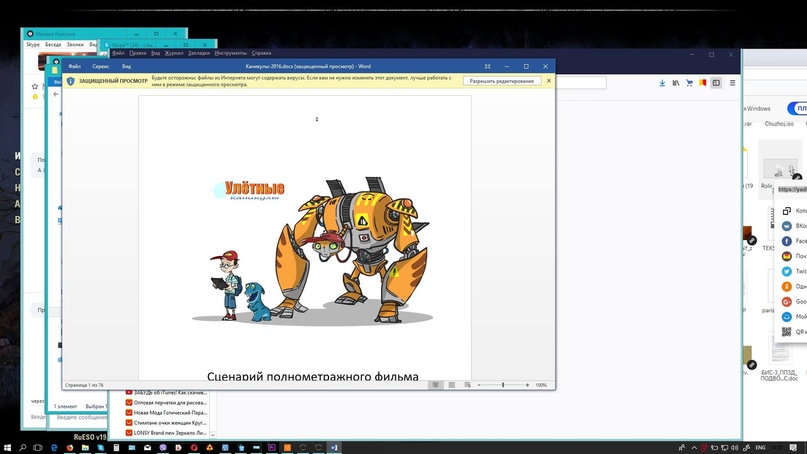Image resolution: width=807 pixels, height=454 pixels.
Task: Click the Facebook share icon
Action: pyautogui.click(x=788, y=241)
